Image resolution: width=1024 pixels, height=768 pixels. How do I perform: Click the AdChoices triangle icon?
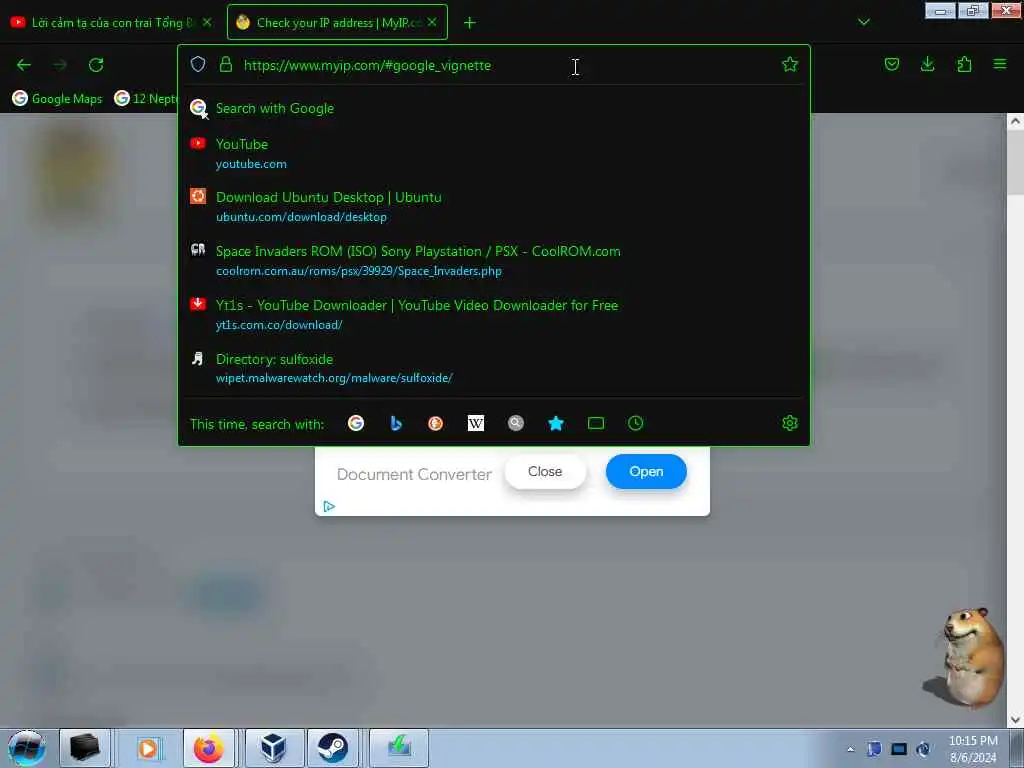click(x=329, y=506)
